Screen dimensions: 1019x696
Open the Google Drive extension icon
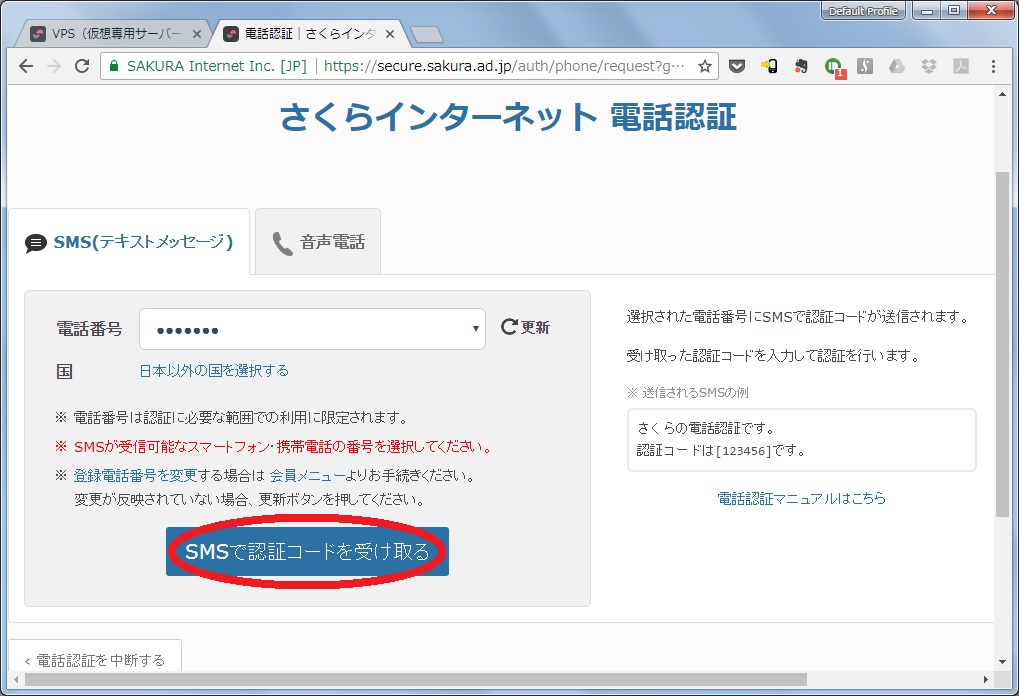(x=897, y=66)
